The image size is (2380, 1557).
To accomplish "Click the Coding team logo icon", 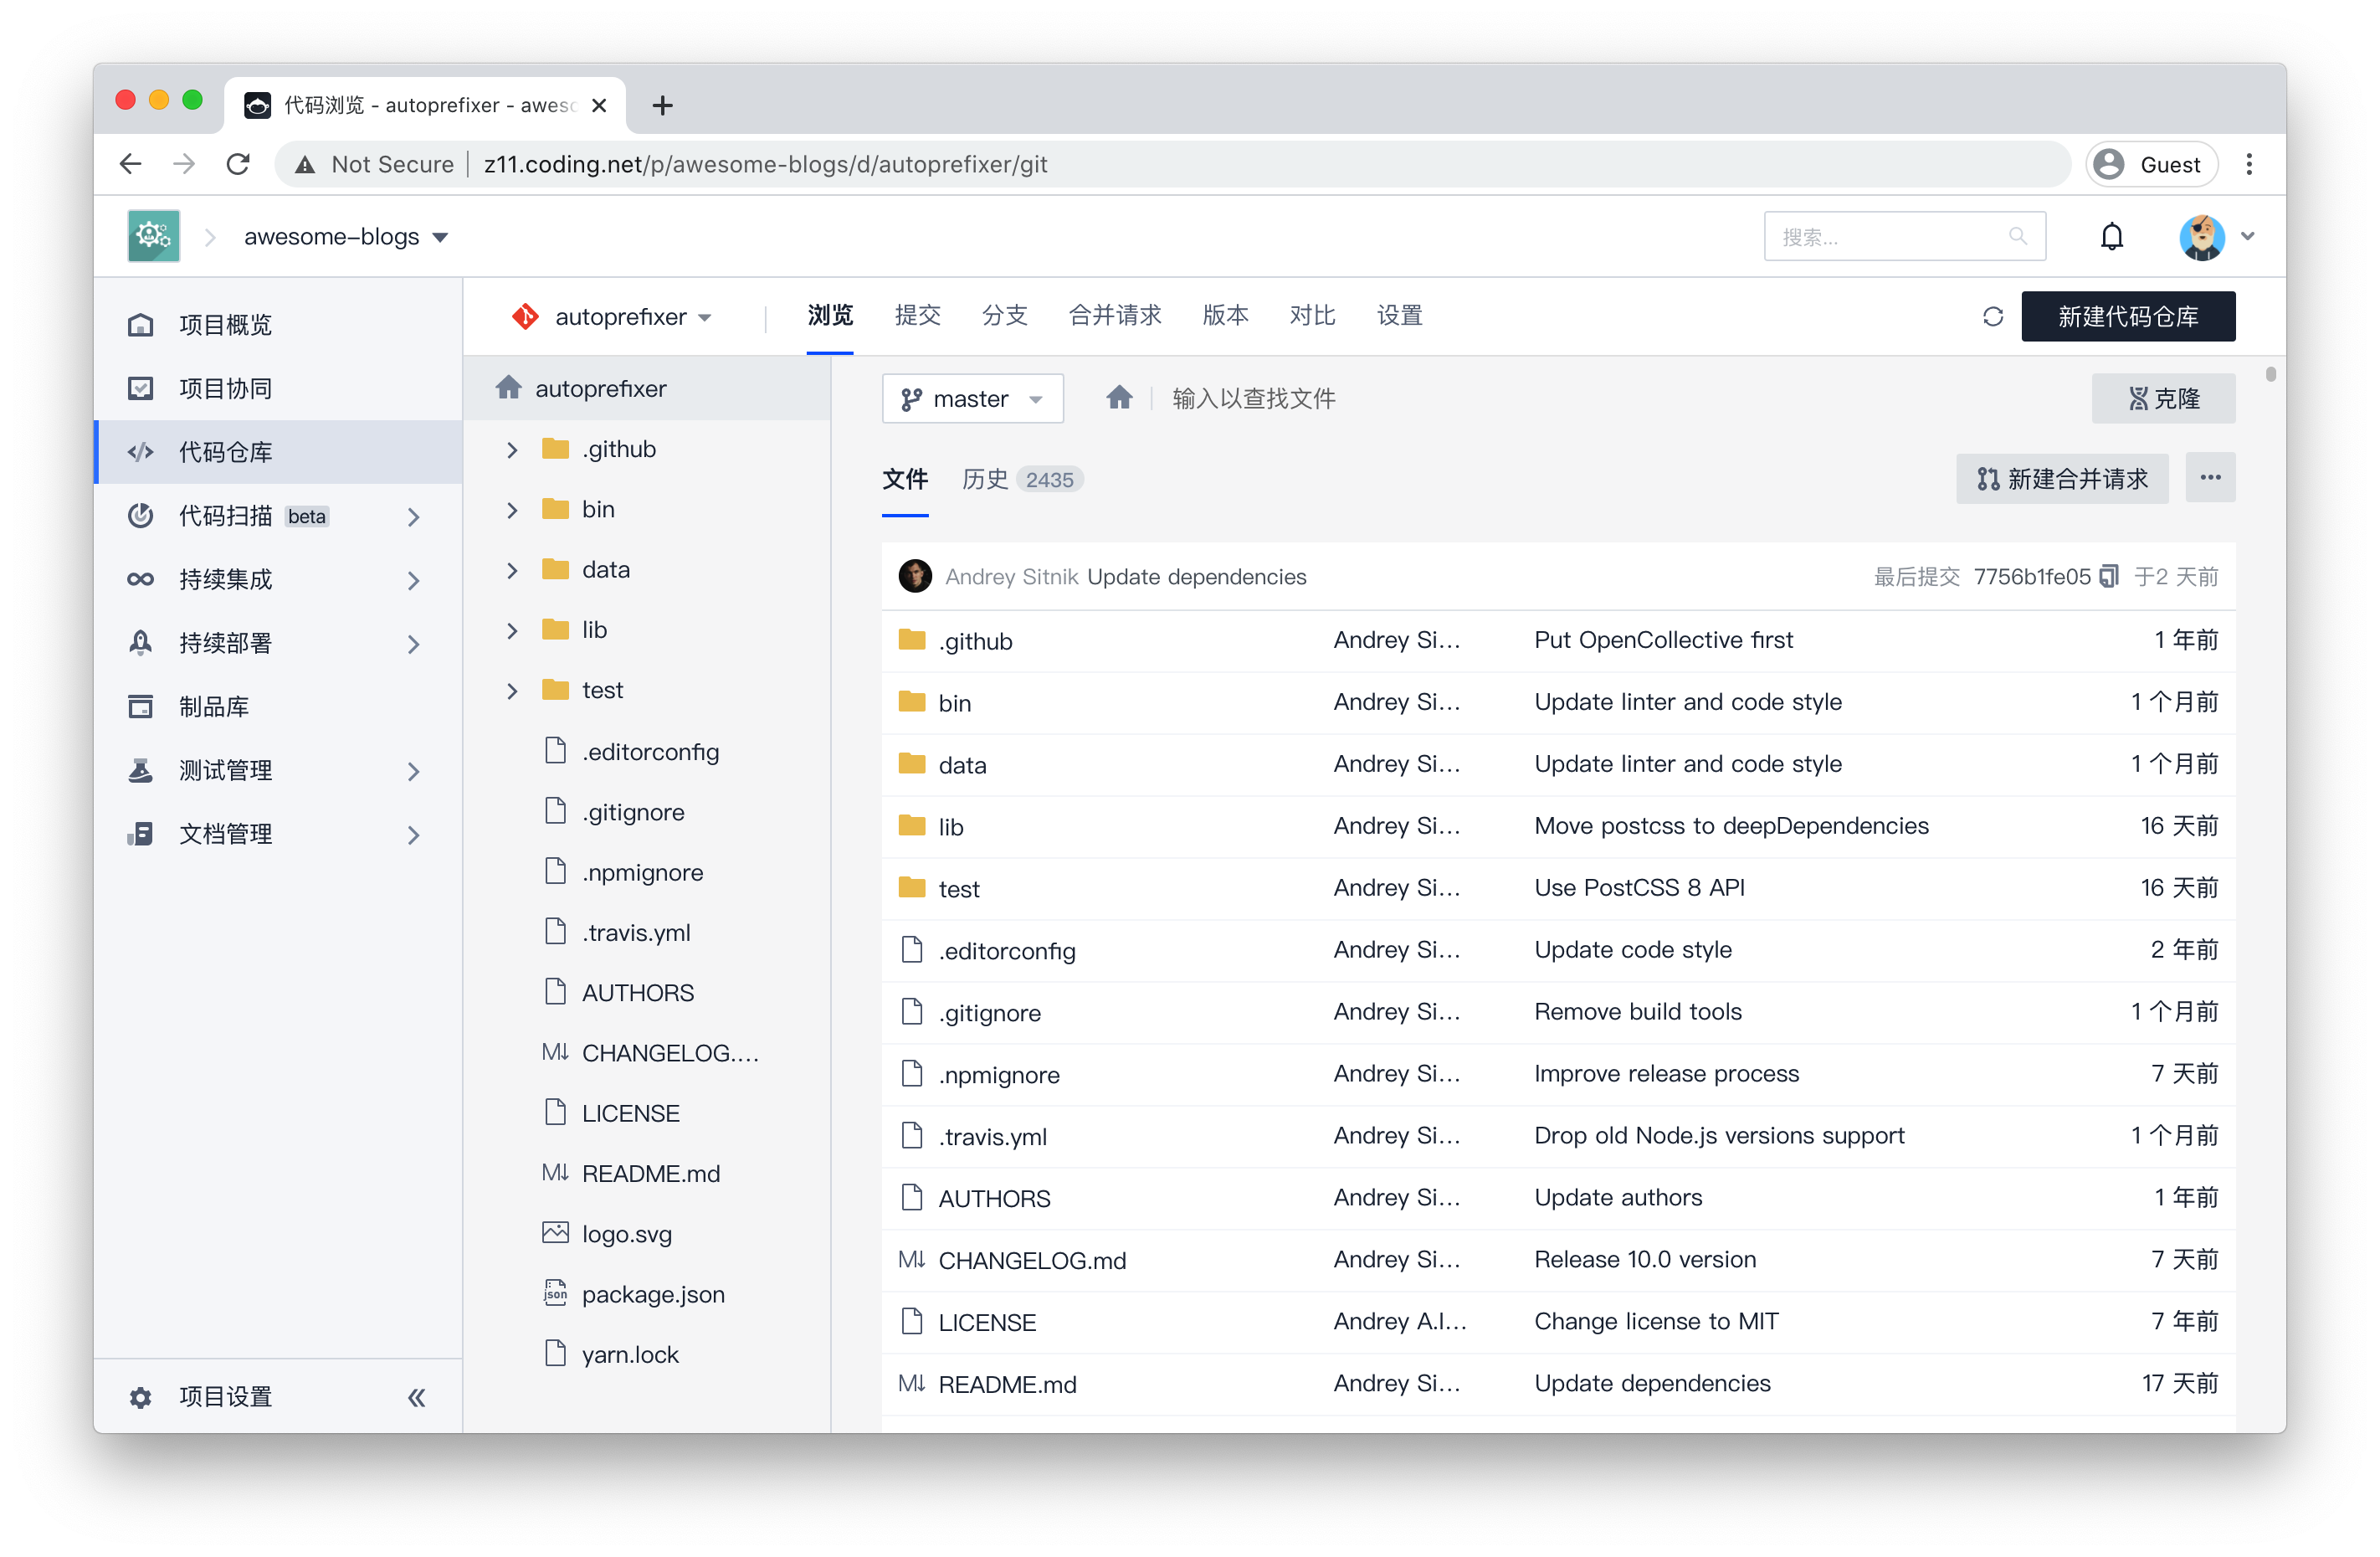I will click(x=154, y=237).
